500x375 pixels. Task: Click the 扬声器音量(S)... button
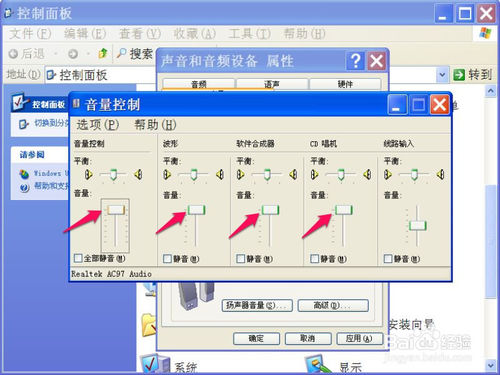[257, 305]
